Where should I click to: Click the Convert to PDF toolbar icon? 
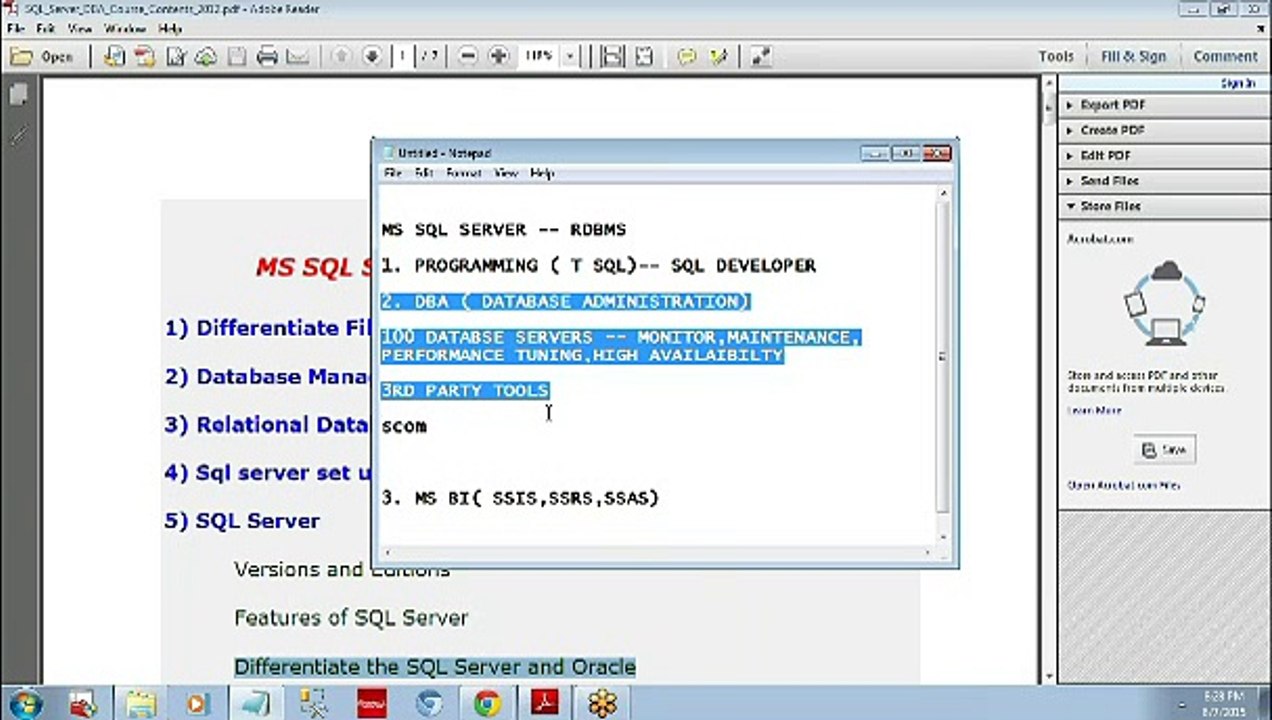(115, 57)
